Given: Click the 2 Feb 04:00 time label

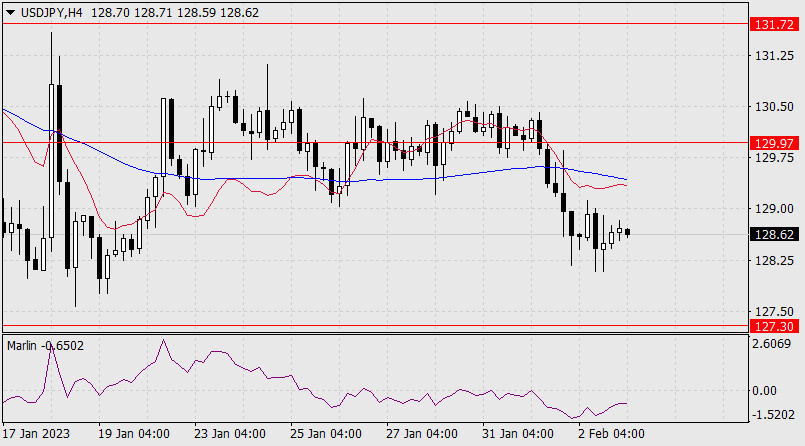Looking at the screenshot, I should pyautogui.click(x=610, y=434).
